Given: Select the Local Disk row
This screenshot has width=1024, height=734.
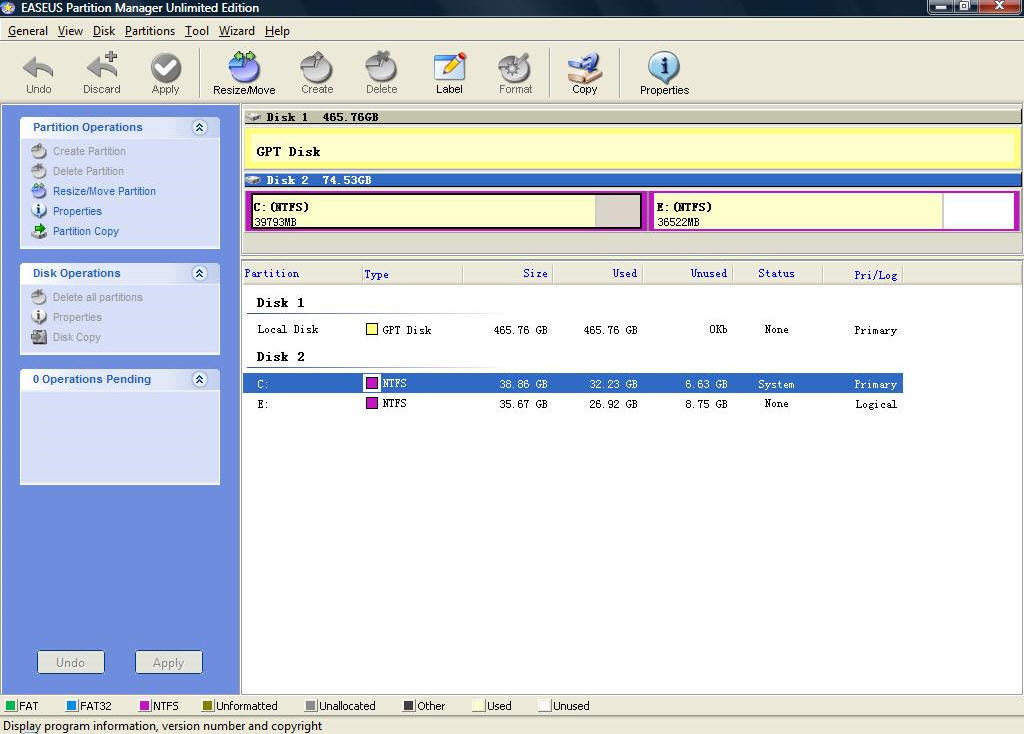Looking at the screenshot, I should click(573, 330).
